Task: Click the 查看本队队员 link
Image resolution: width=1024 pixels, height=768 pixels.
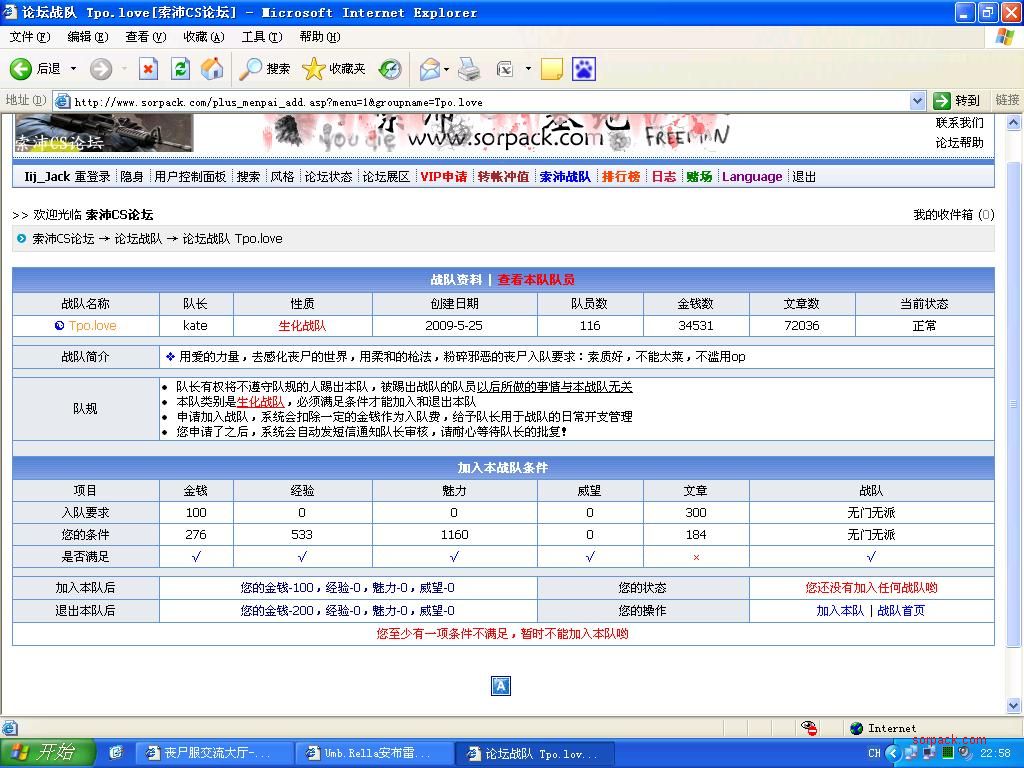Action: (536, 280)
